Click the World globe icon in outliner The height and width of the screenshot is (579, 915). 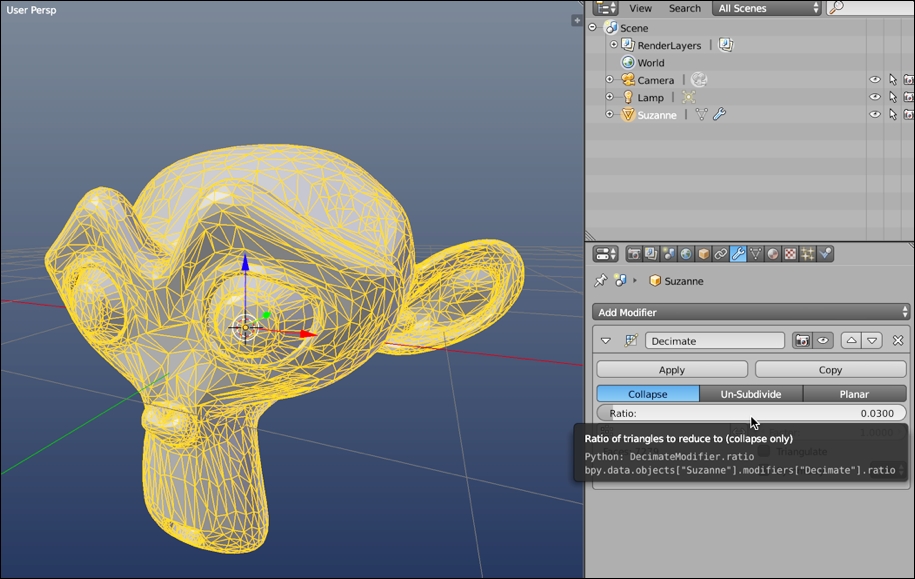click(628, 62)
